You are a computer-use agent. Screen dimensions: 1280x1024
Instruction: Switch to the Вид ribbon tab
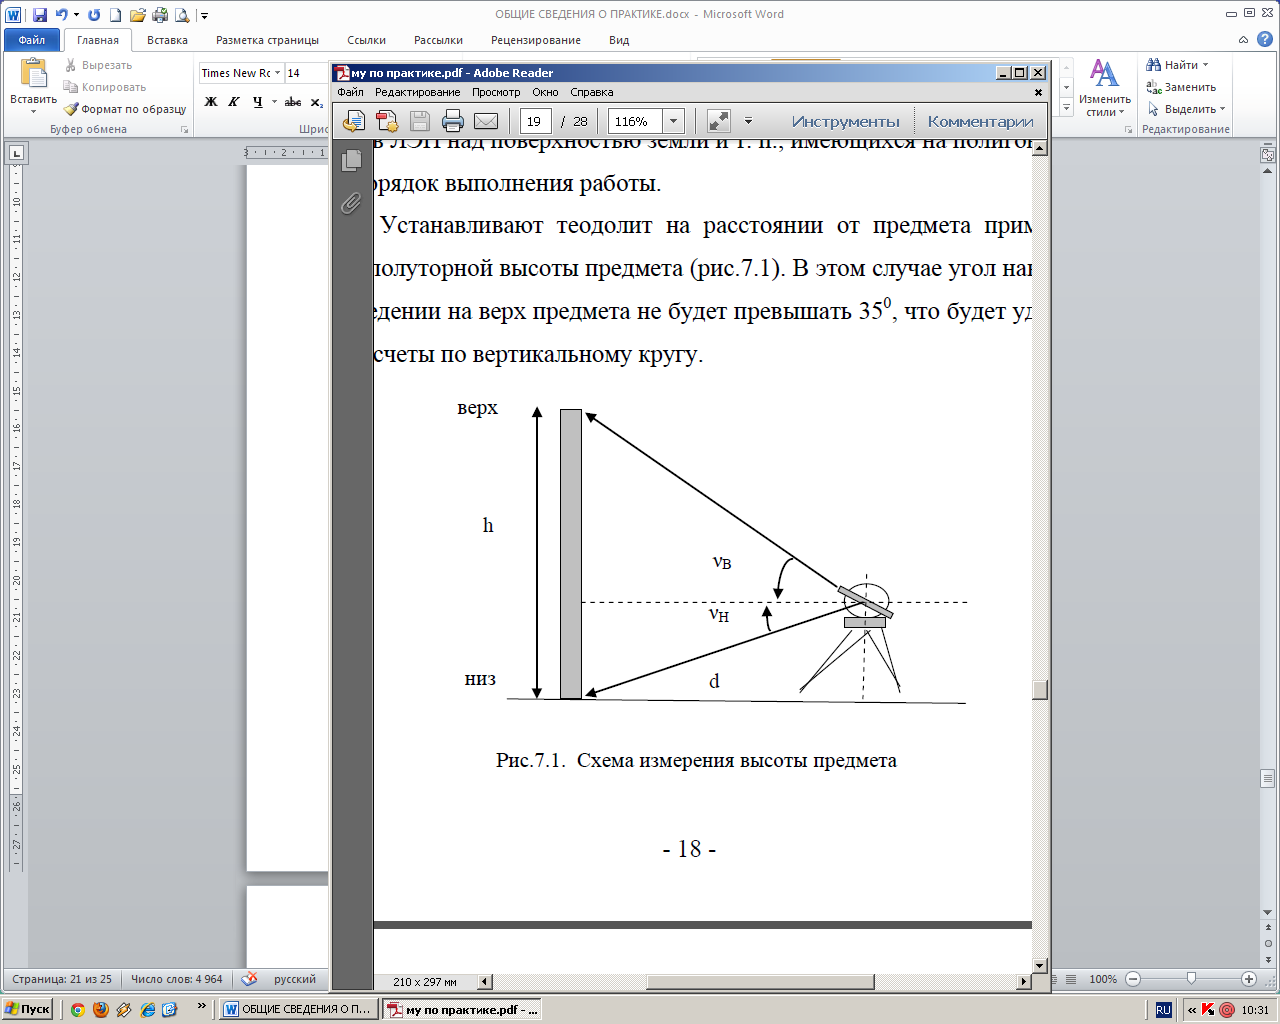click(619, 40)
